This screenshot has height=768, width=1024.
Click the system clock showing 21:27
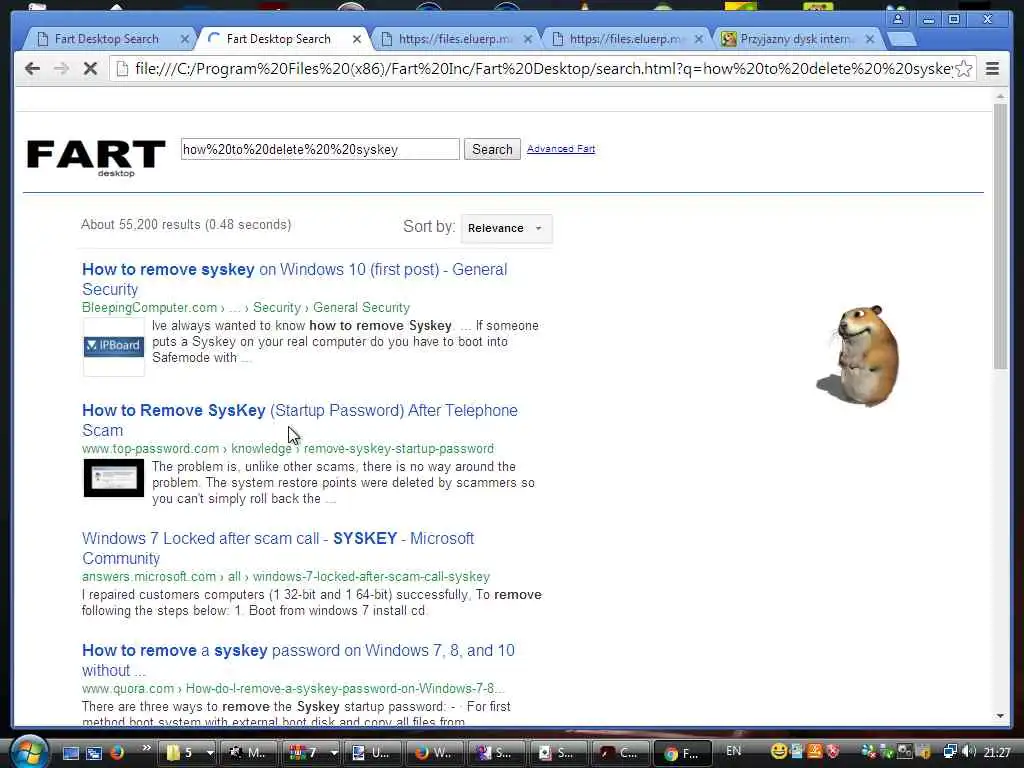tap(997, 752)
